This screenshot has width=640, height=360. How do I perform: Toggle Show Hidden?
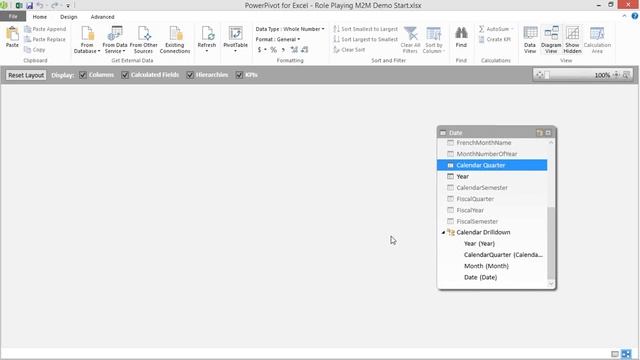(572, 40)
